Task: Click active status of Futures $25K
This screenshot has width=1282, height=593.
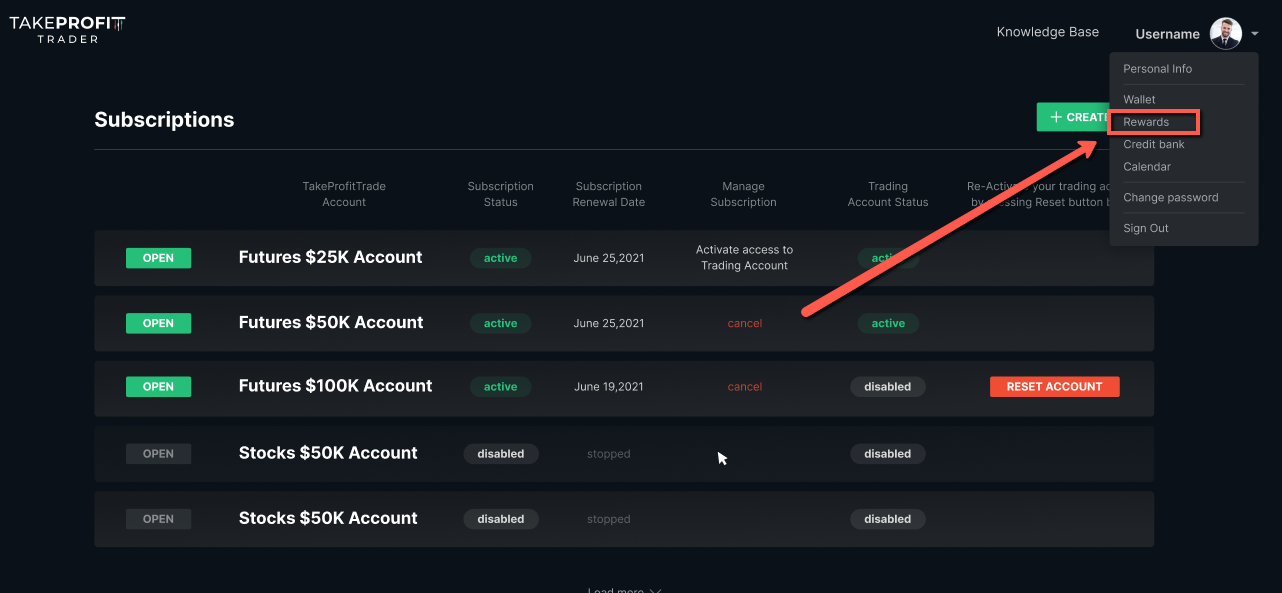Action: [500, 258]
